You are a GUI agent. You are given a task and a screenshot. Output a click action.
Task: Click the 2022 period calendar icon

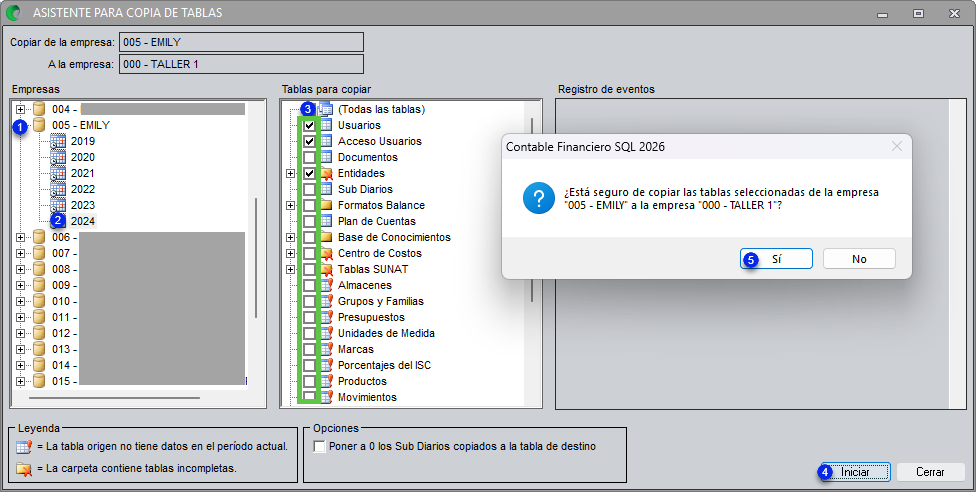pos(58,189)
